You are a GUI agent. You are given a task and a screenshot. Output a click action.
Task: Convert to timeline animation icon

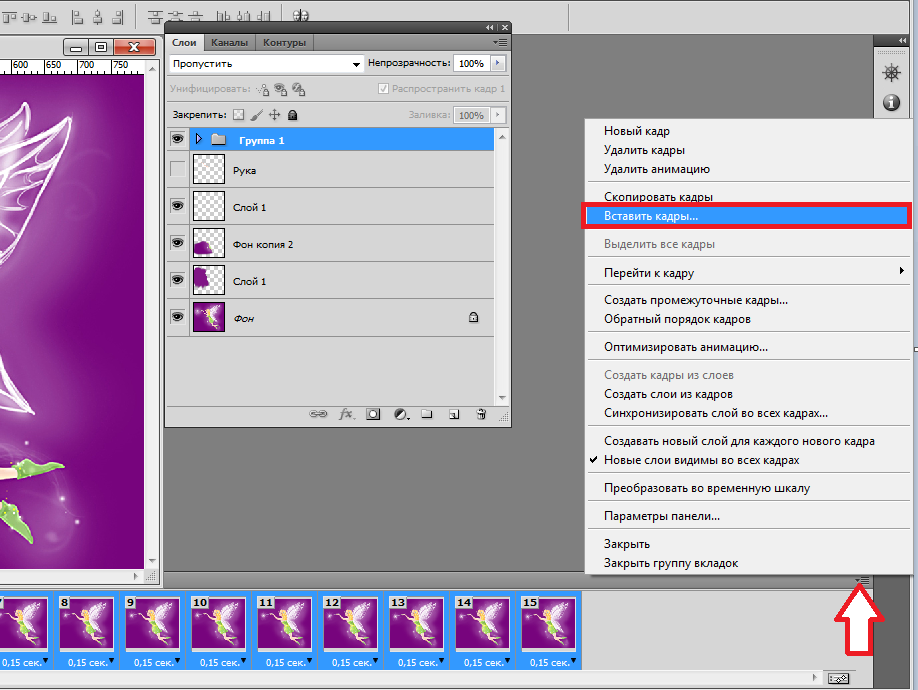[838, 678]
